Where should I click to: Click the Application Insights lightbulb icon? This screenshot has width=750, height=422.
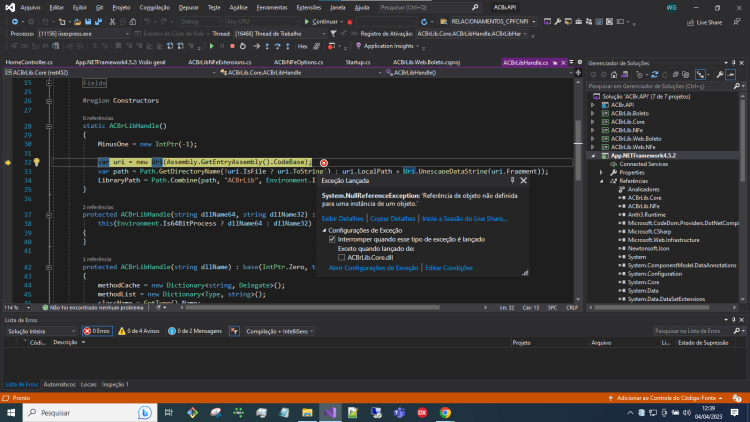[358, 46]
